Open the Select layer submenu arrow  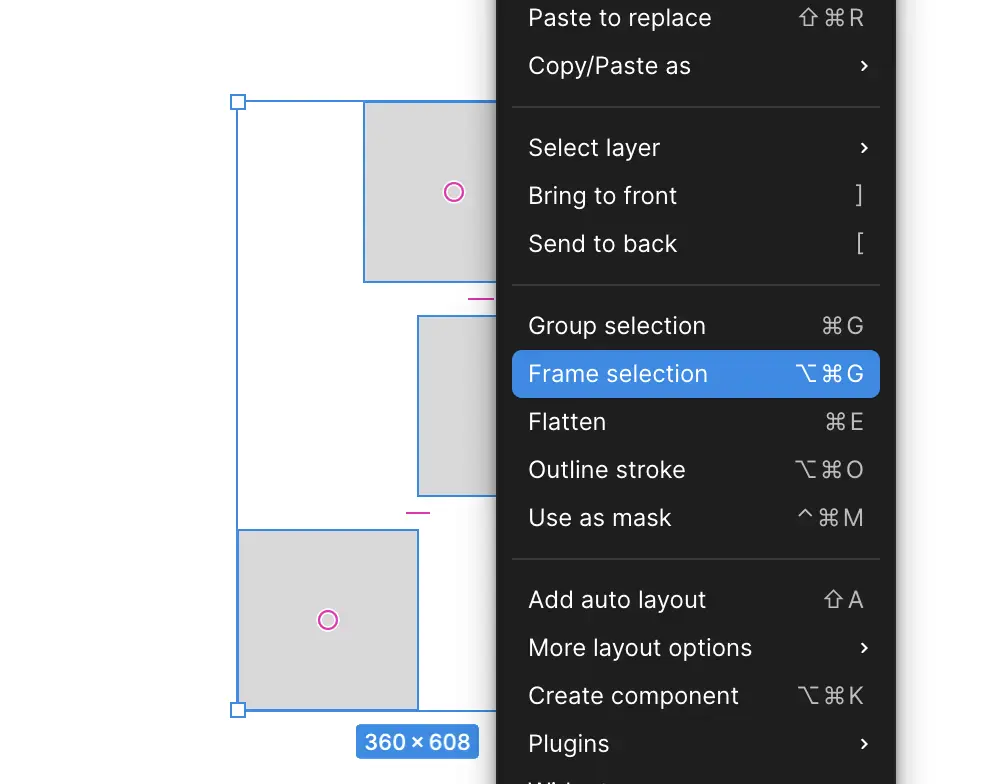(x=864, y=148)
